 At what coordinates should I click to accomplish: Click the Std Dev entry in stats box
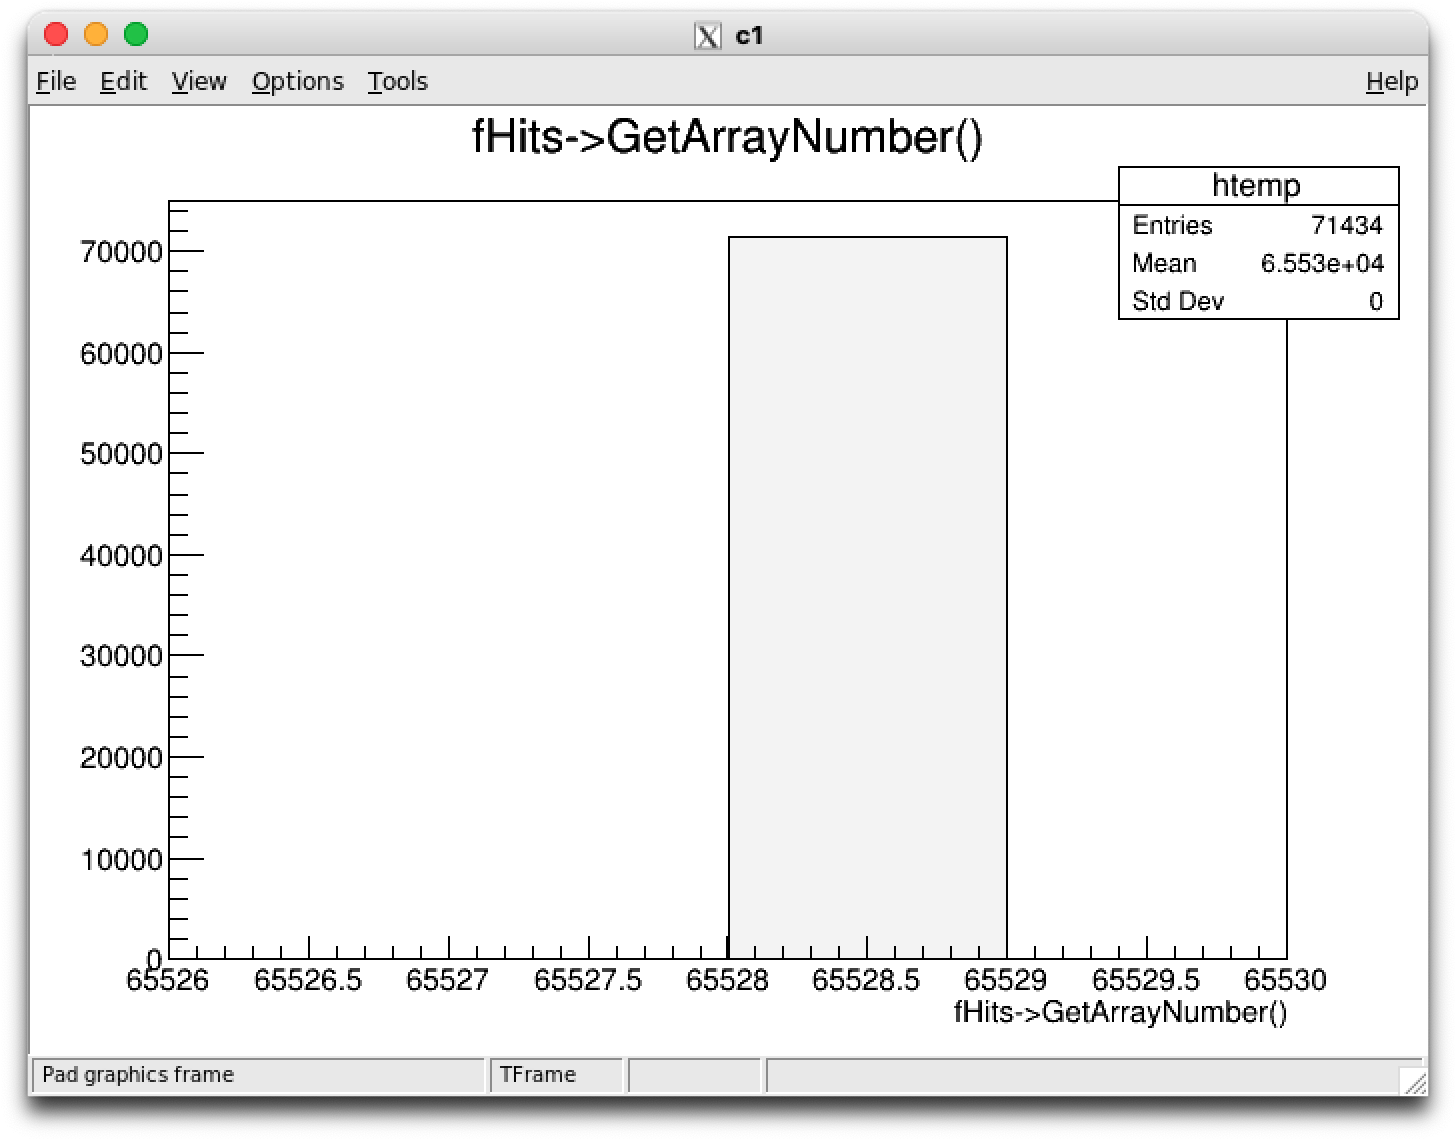(1180, 301)
